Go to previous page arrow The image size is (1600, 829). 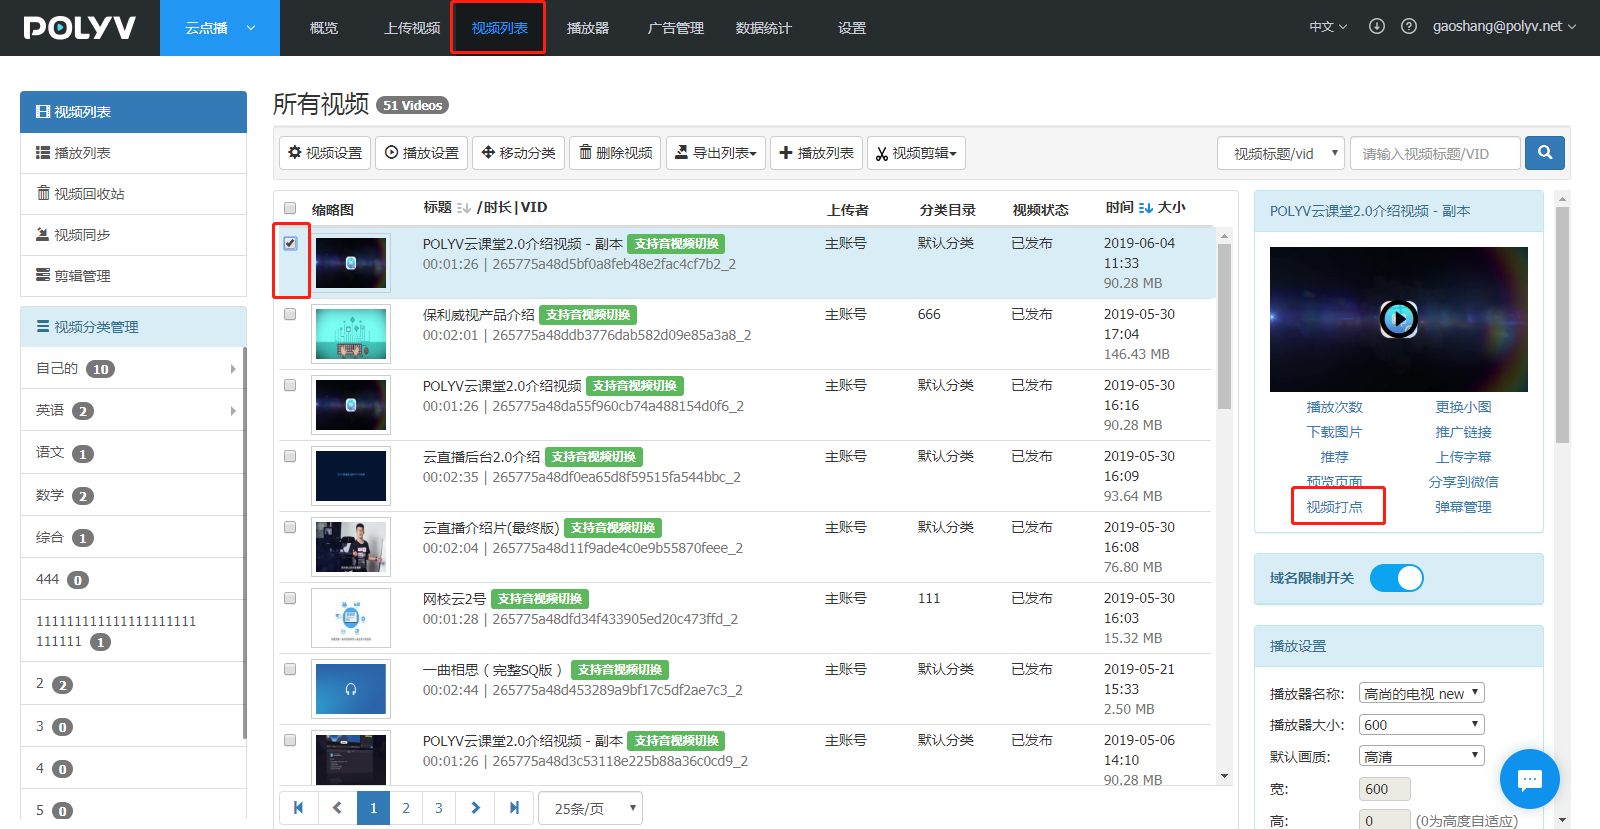click(337, 808)
